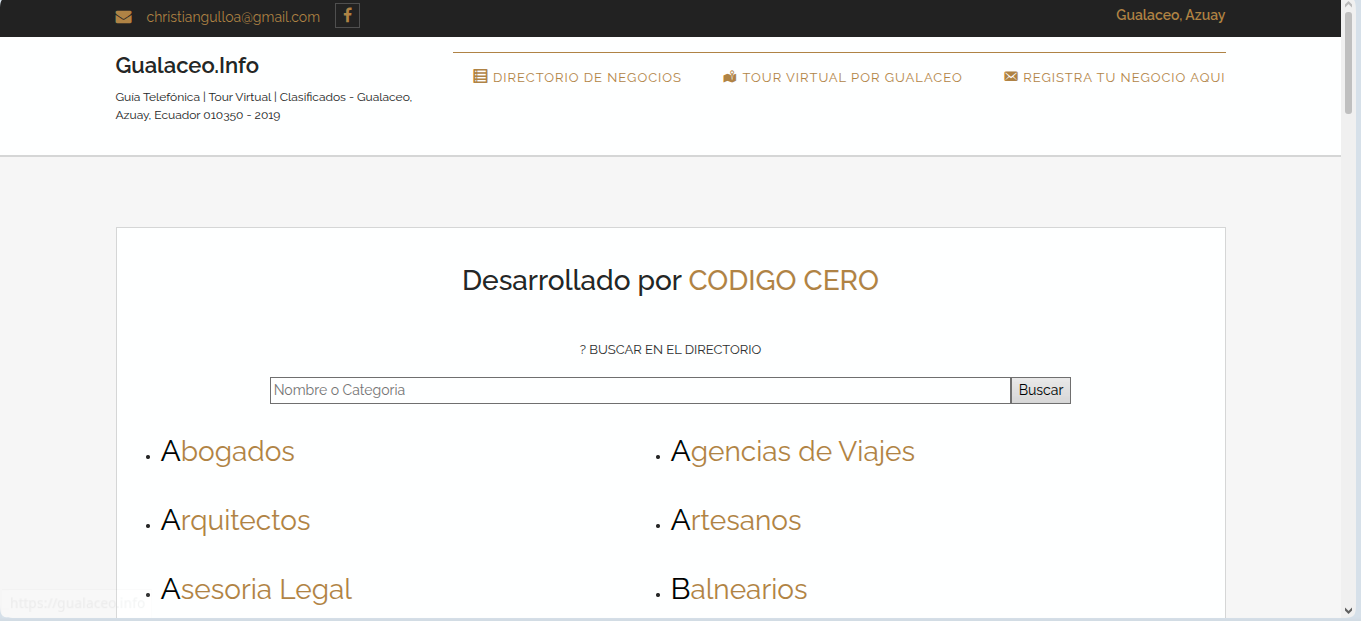Image resolution: width=1361 pixels, height=621 pixels.
Task: Open Tour Virtual por Gualaceo menu item
Action: tap(843, 77)
